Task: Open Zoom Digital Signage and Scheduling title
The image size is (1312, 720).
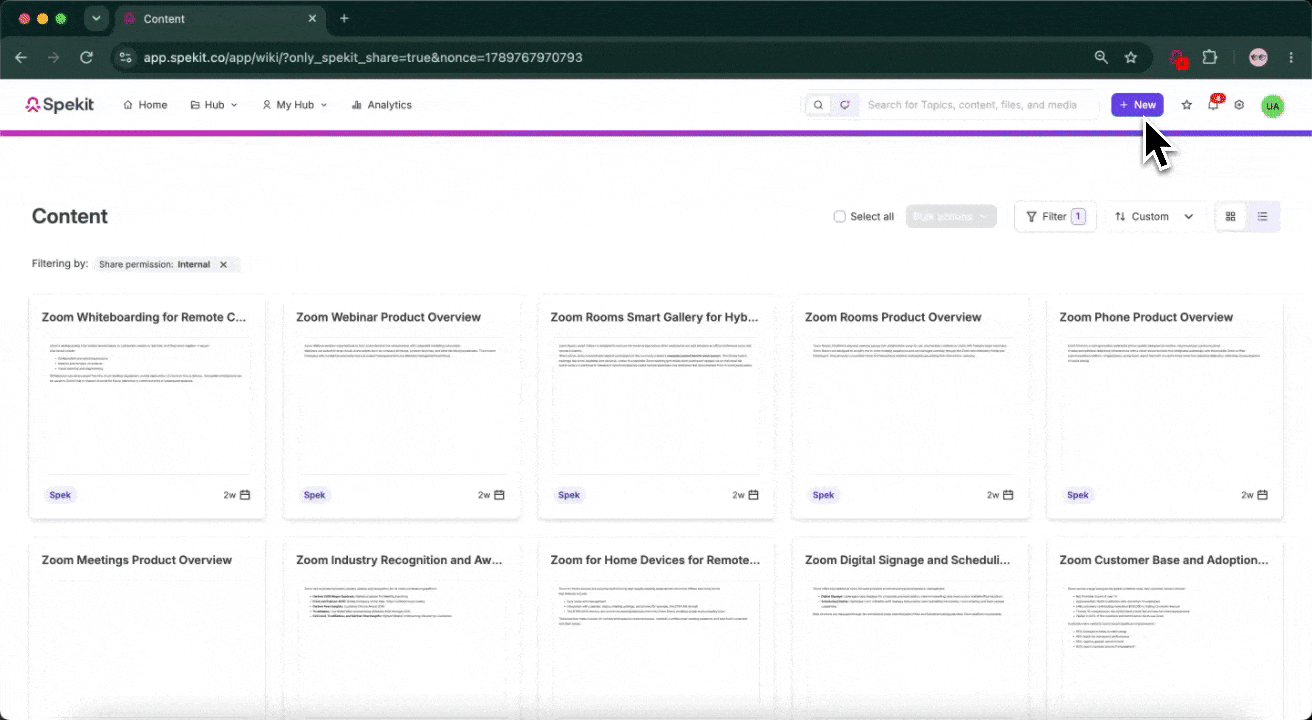Action: coord(908,560)
